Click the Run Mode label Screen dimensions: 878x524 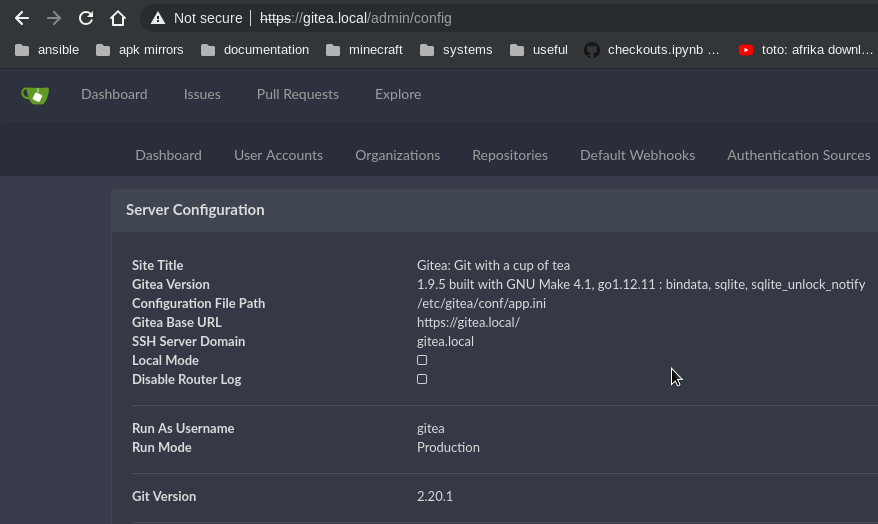pos(161,447)
